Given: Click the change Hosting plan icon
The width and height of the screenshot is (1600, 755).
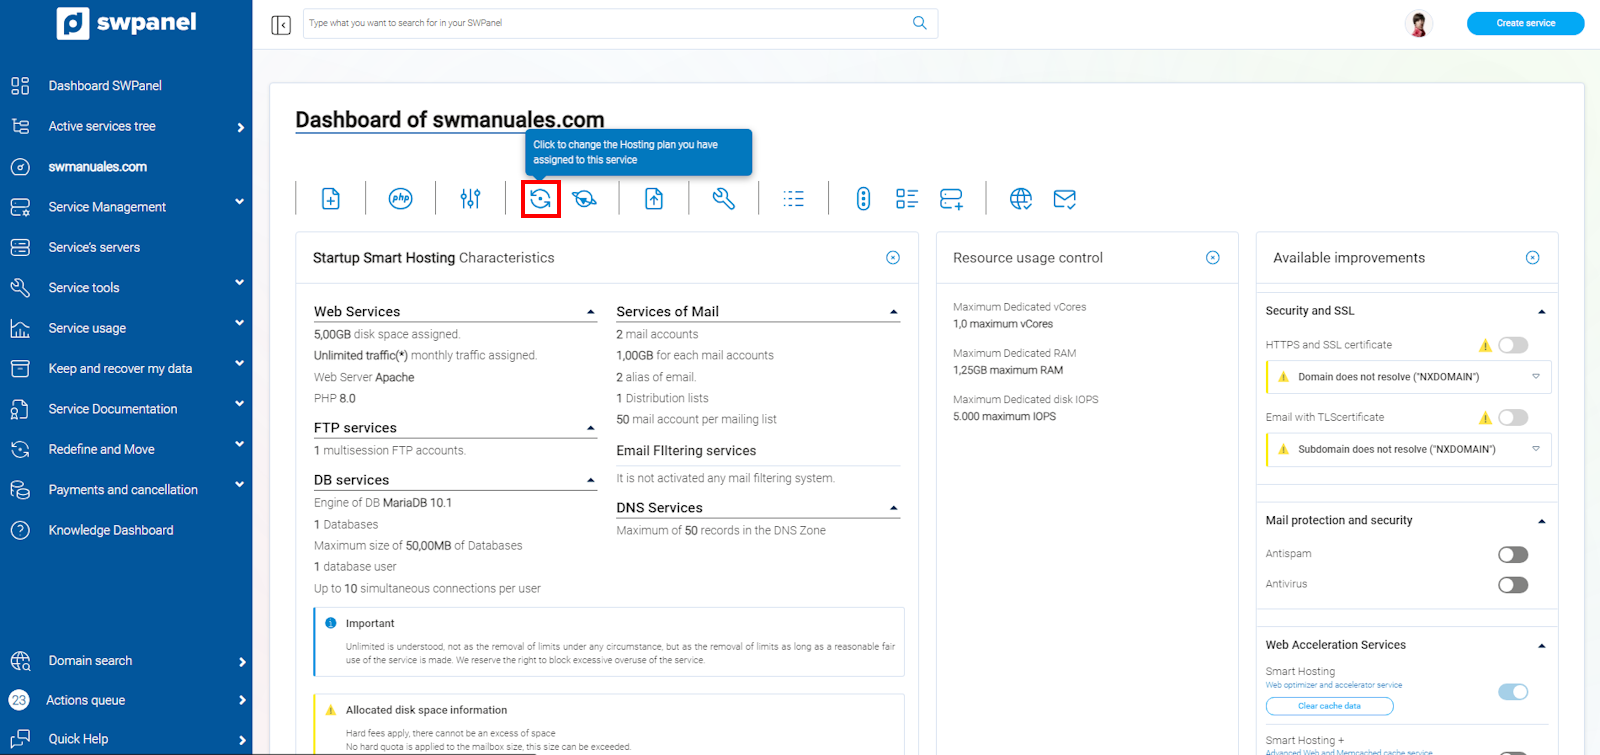Looking at the screenshot, I should 541,199.
